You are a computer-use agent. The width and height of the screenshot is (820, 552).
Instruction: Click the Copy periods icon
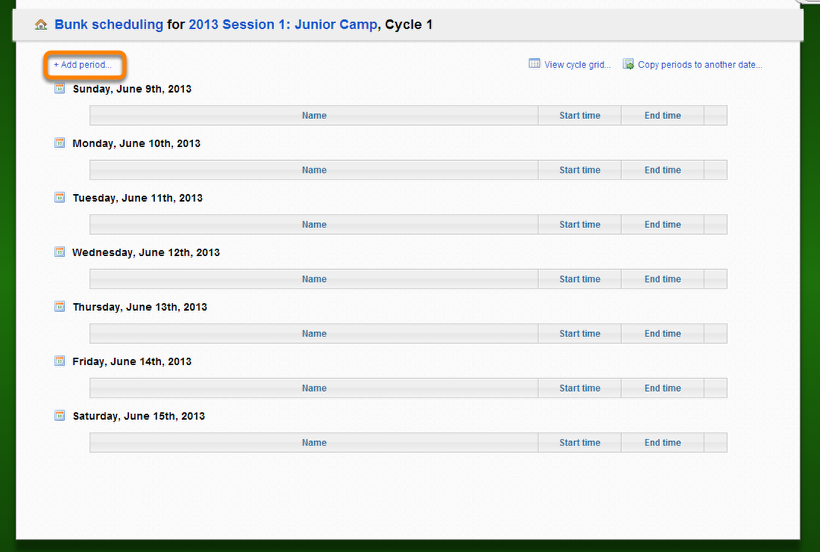point(629,64)
